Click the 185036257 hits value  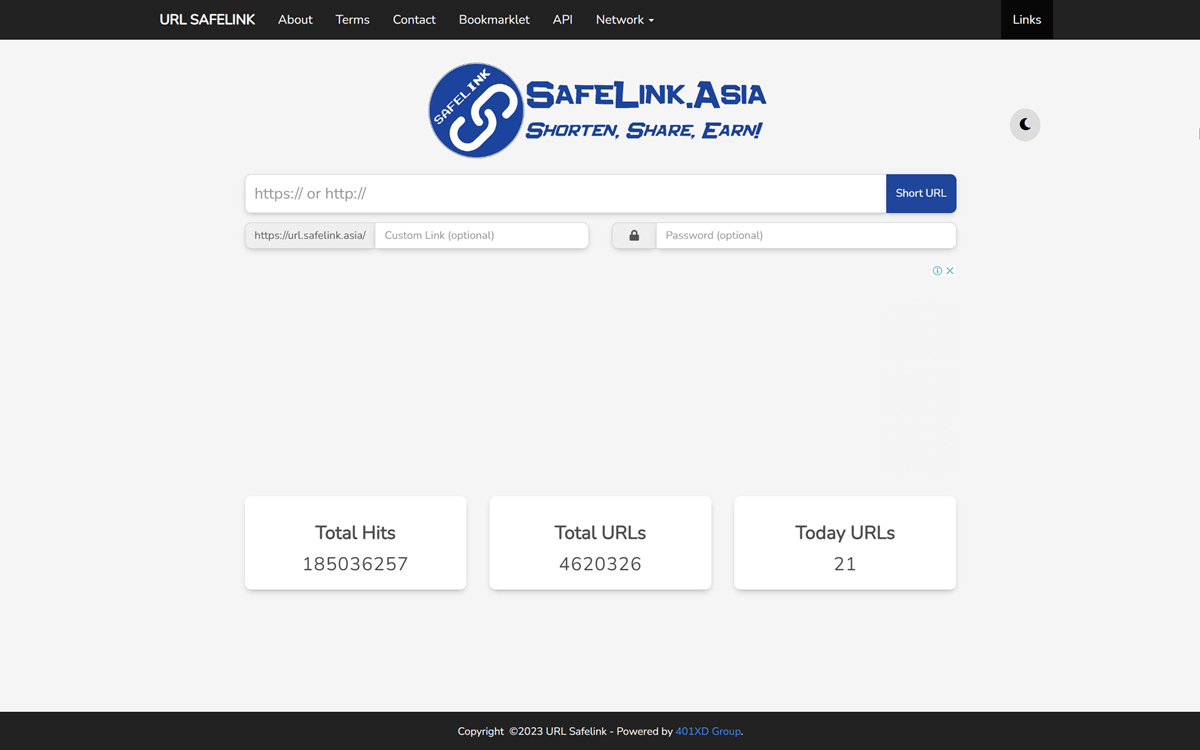pyautogui.click(x=355, y=564)
